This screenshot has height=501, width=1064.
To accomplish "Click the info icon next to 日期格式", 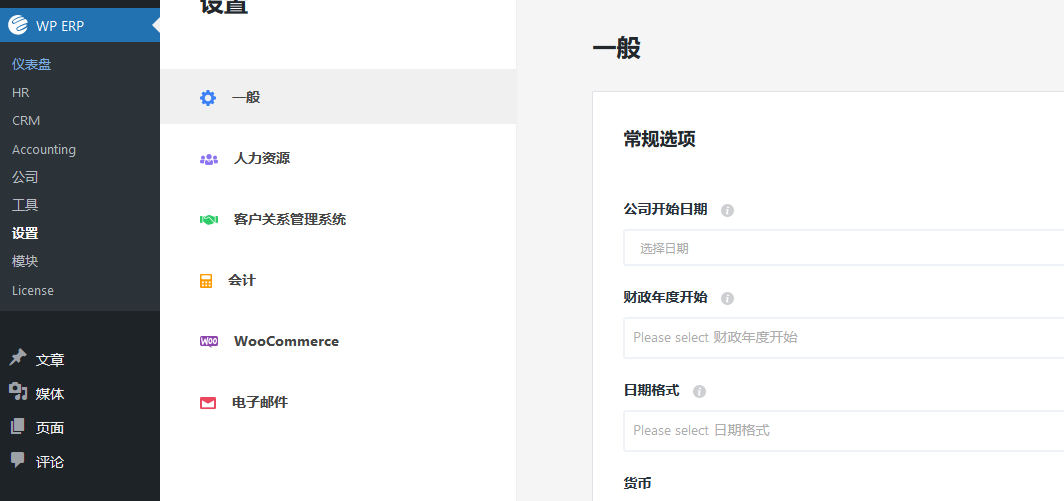I will pos(700,391).
